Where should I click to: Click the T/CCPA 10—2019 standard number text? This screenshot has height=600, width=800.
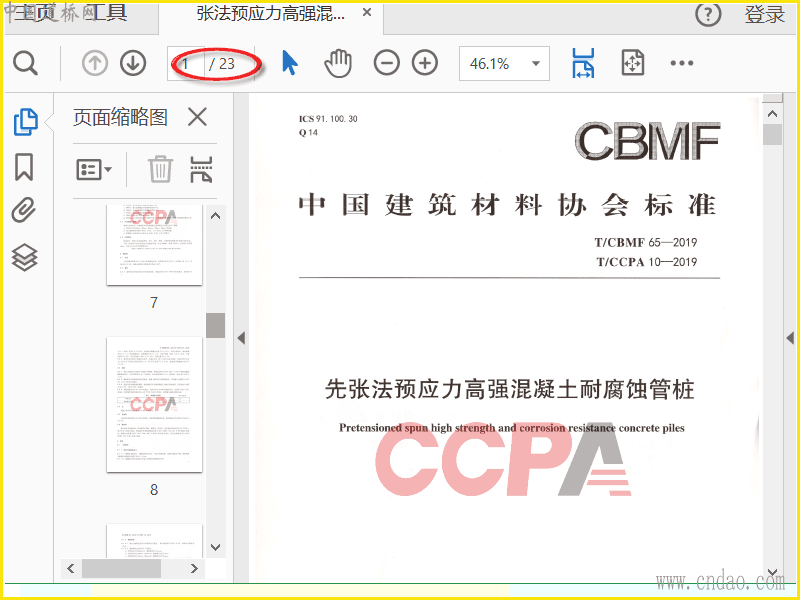[x=646, y=262]
